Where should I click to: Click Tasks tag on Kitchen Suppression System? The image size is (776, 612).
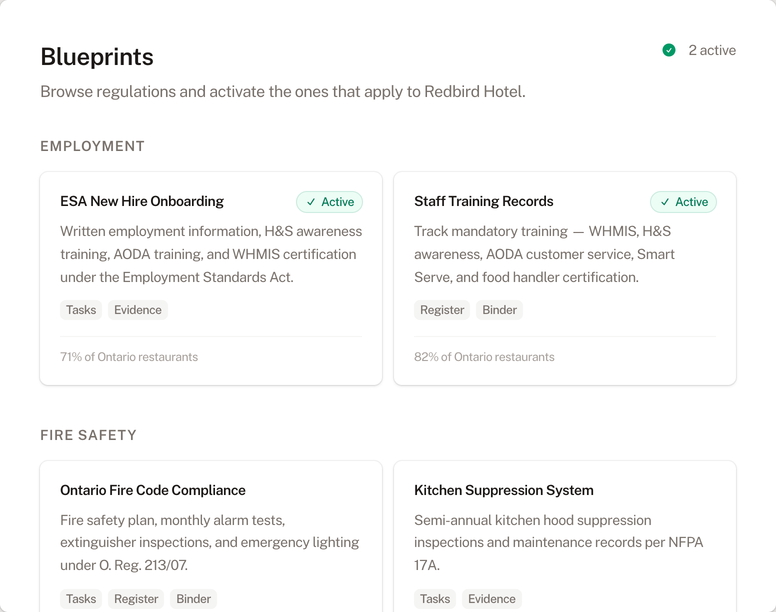pos(435,599)
